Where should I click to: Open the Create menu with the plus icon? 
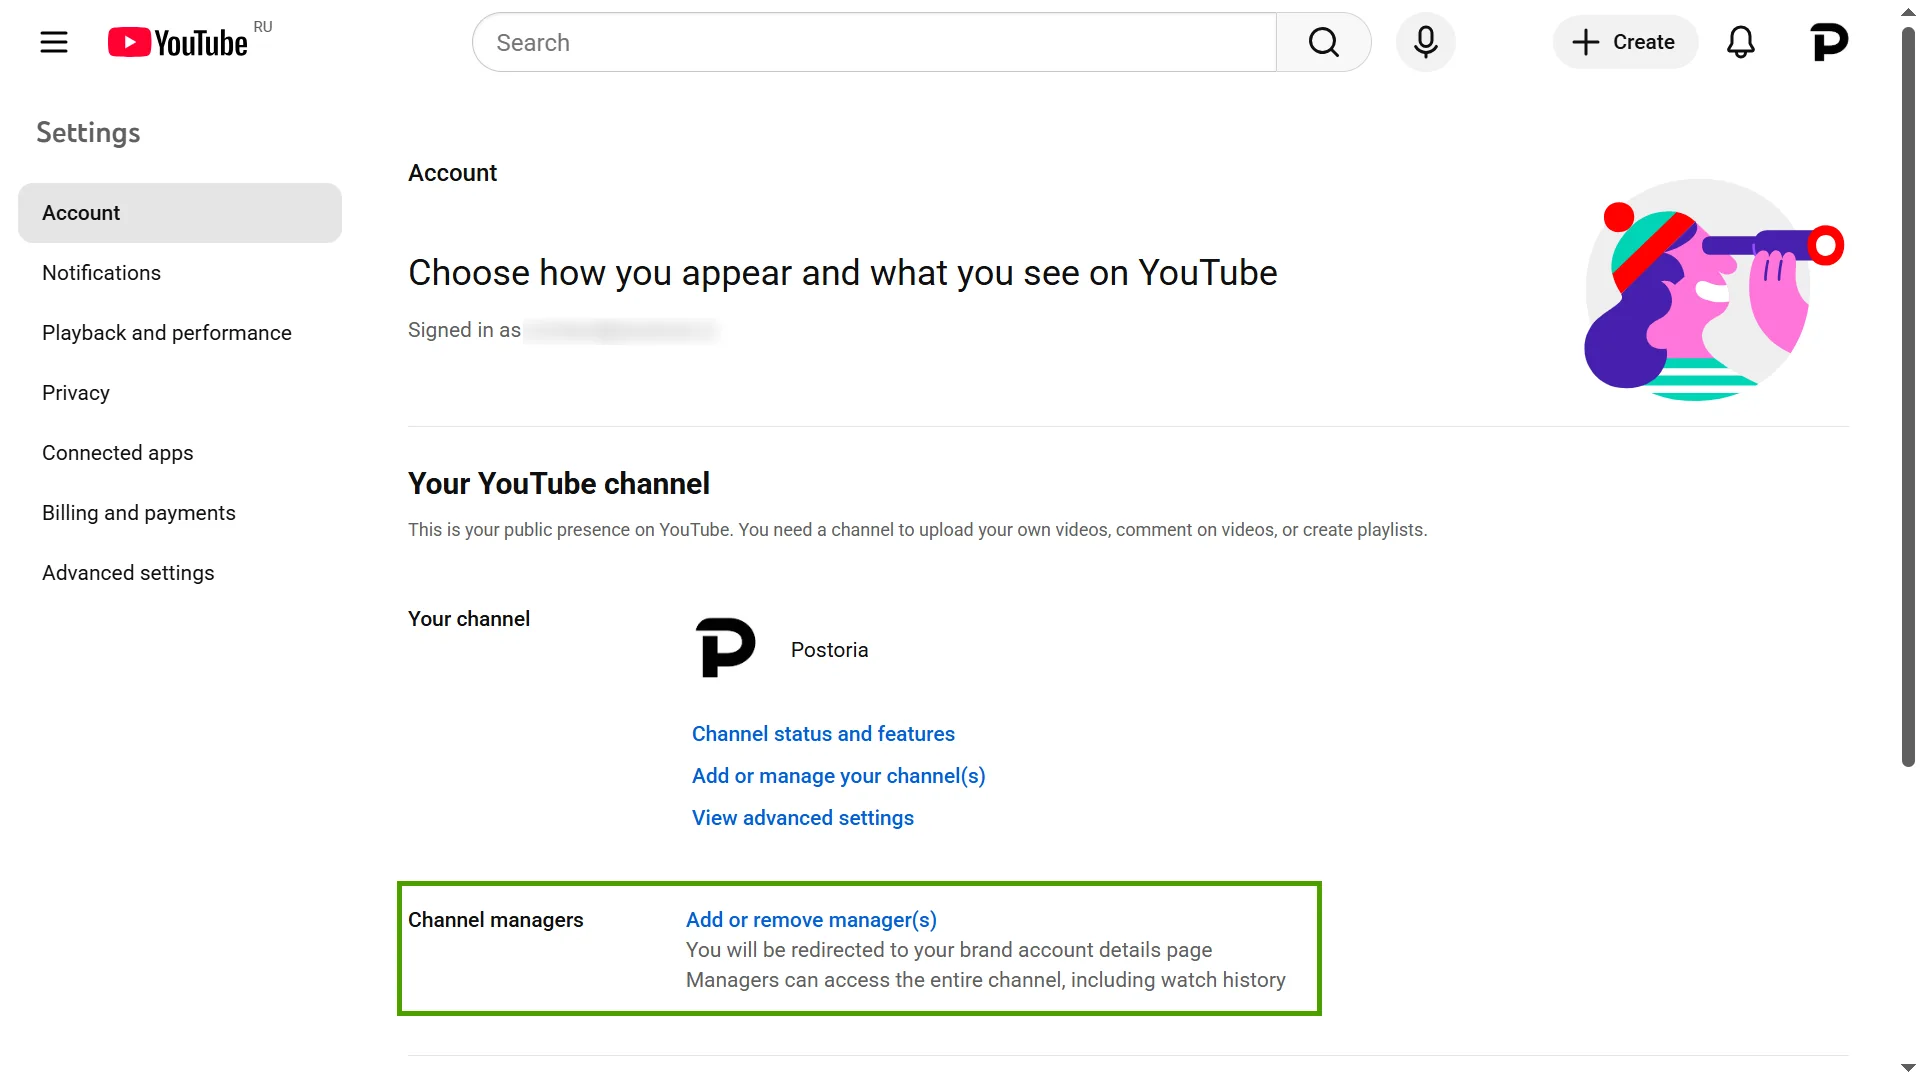[1623, 42]
